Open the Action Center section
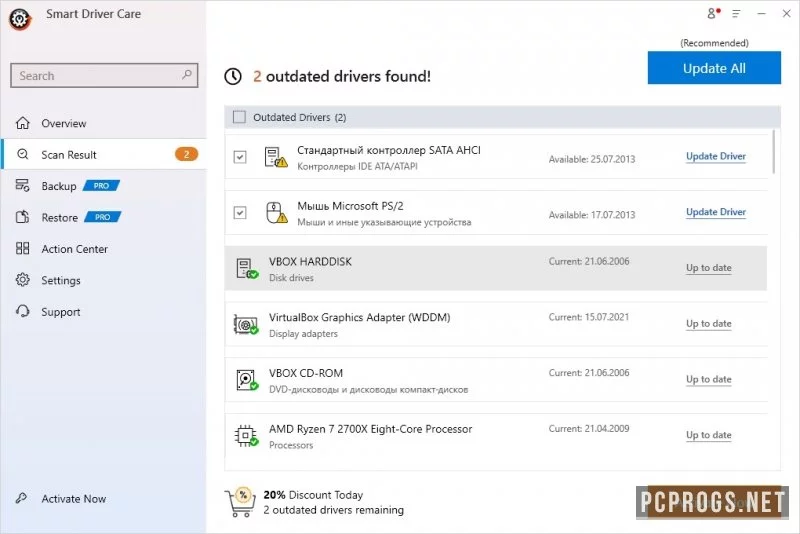 104,249
